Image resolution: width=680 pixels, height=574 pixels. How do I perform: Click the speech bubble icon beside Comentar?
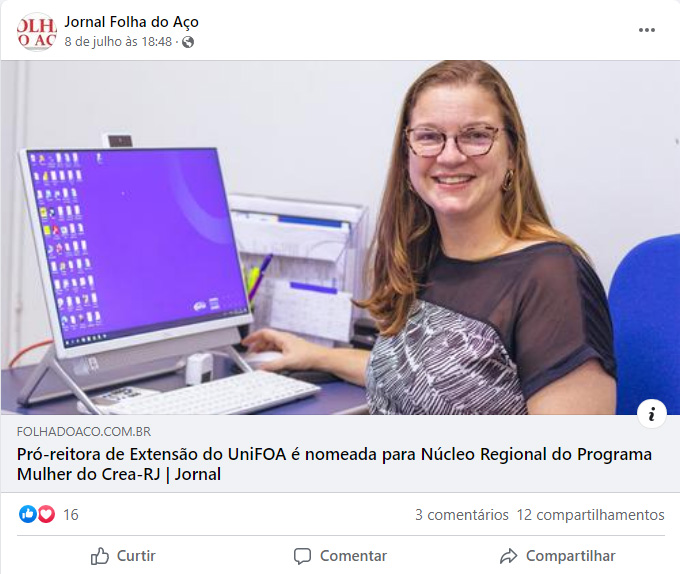[302, 556]
